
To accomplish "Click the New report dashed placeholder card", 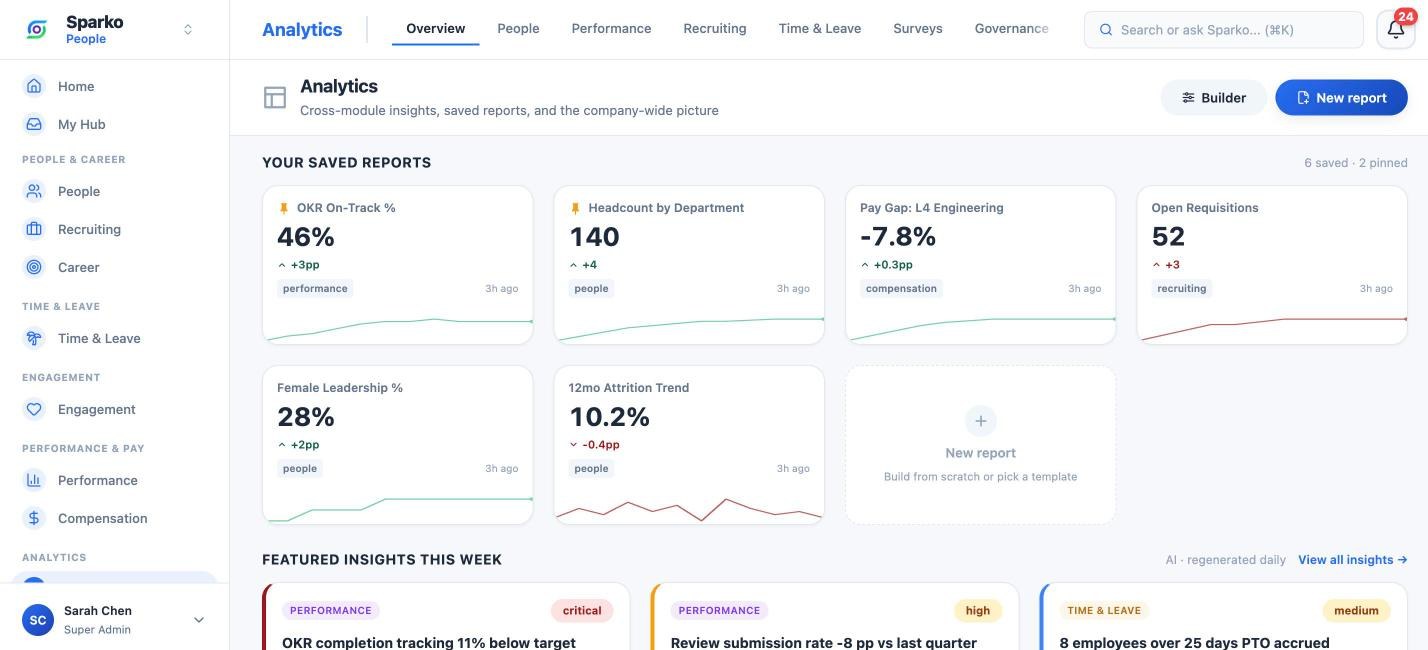I will 981,445.
